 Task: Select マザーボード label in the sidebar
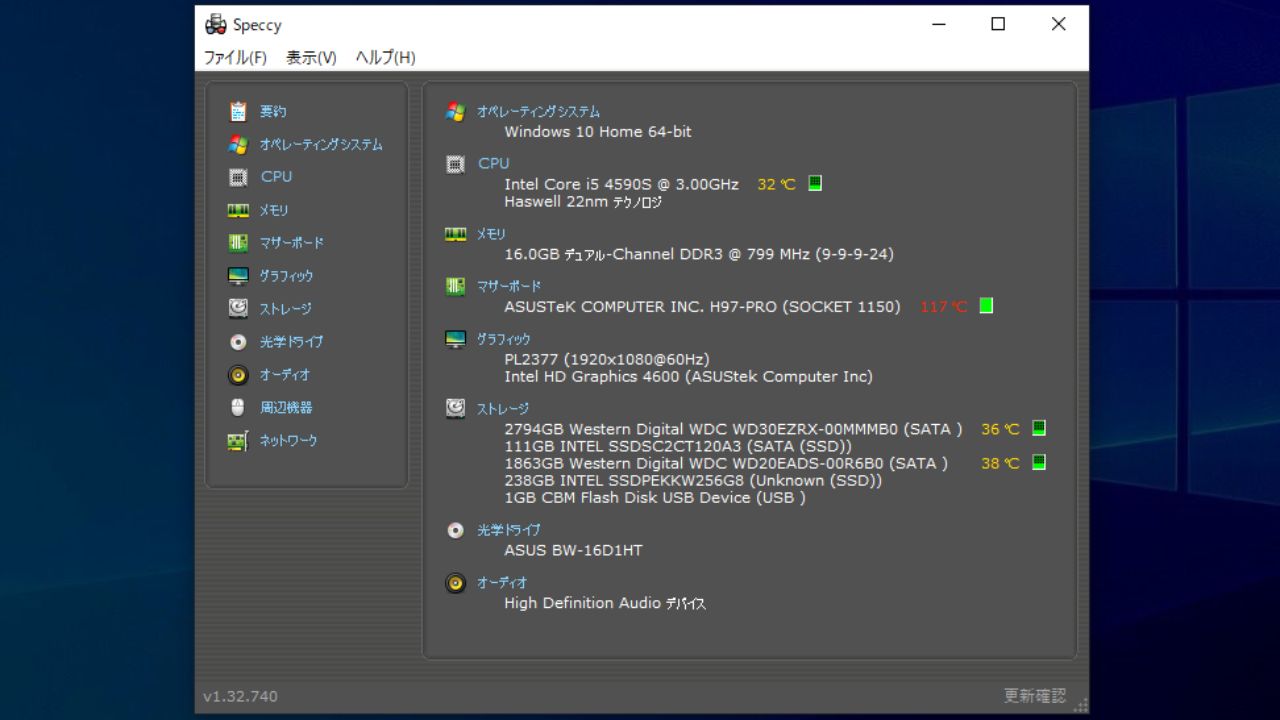coord(292,243)
